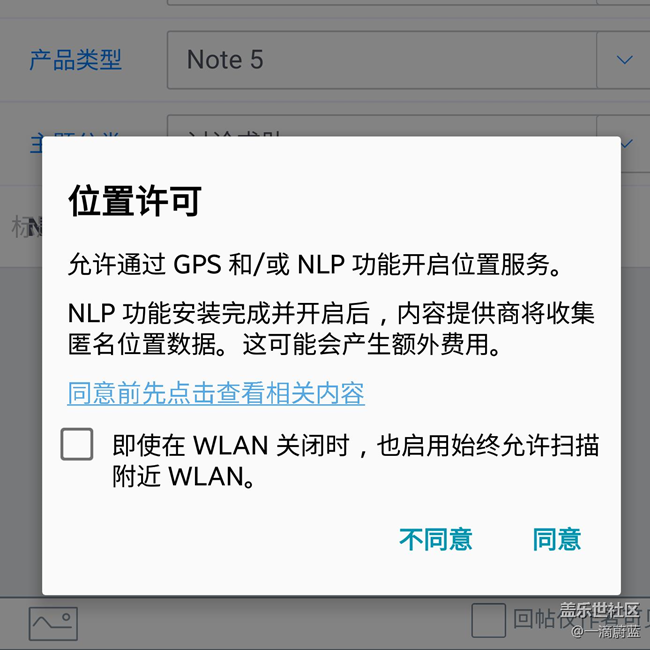Expand the 产品类型 dropdown arrow
The image size is (650, 650).
(x=624, y=60)
